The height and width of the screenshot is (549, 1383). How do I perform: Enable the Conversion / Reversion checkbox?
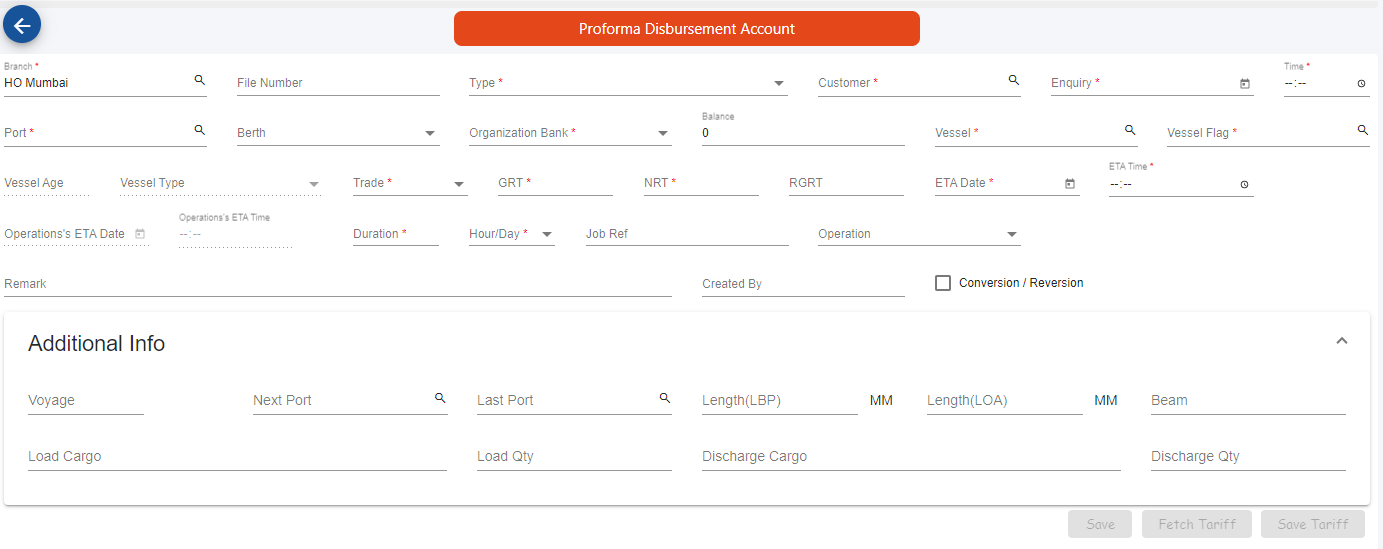click(x=943, y=283)
